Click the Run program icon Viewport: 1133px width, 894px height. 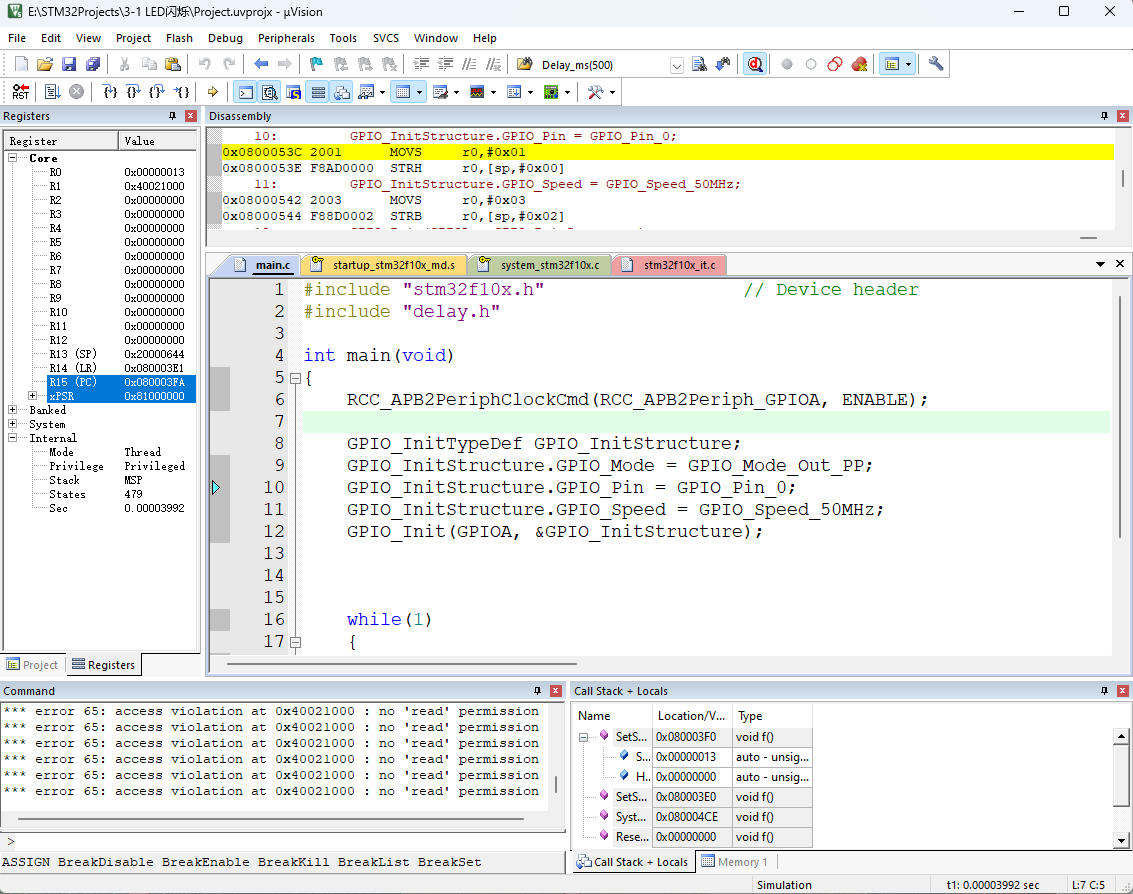52,92
